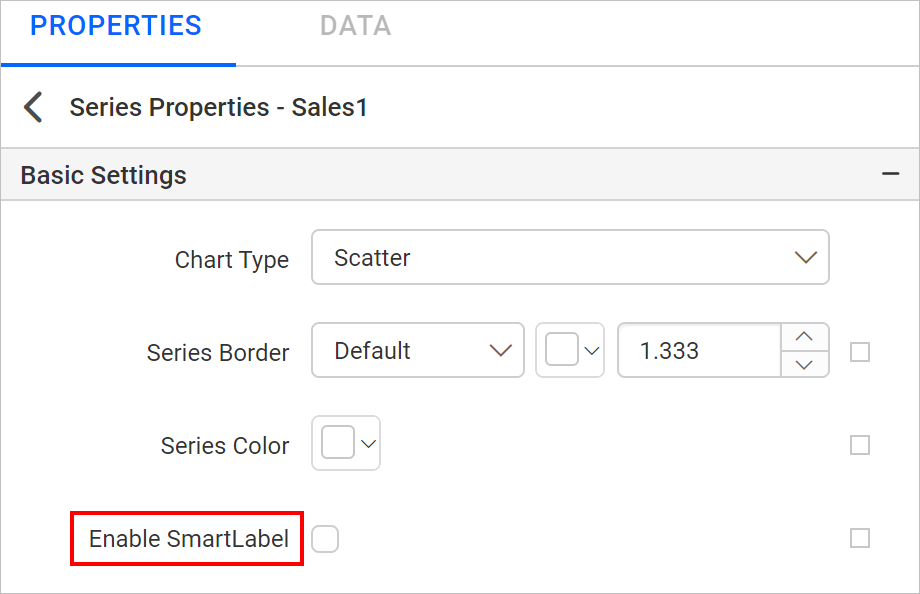Open border color picker chevron
The image size is (920, 594).
(591, 351)
